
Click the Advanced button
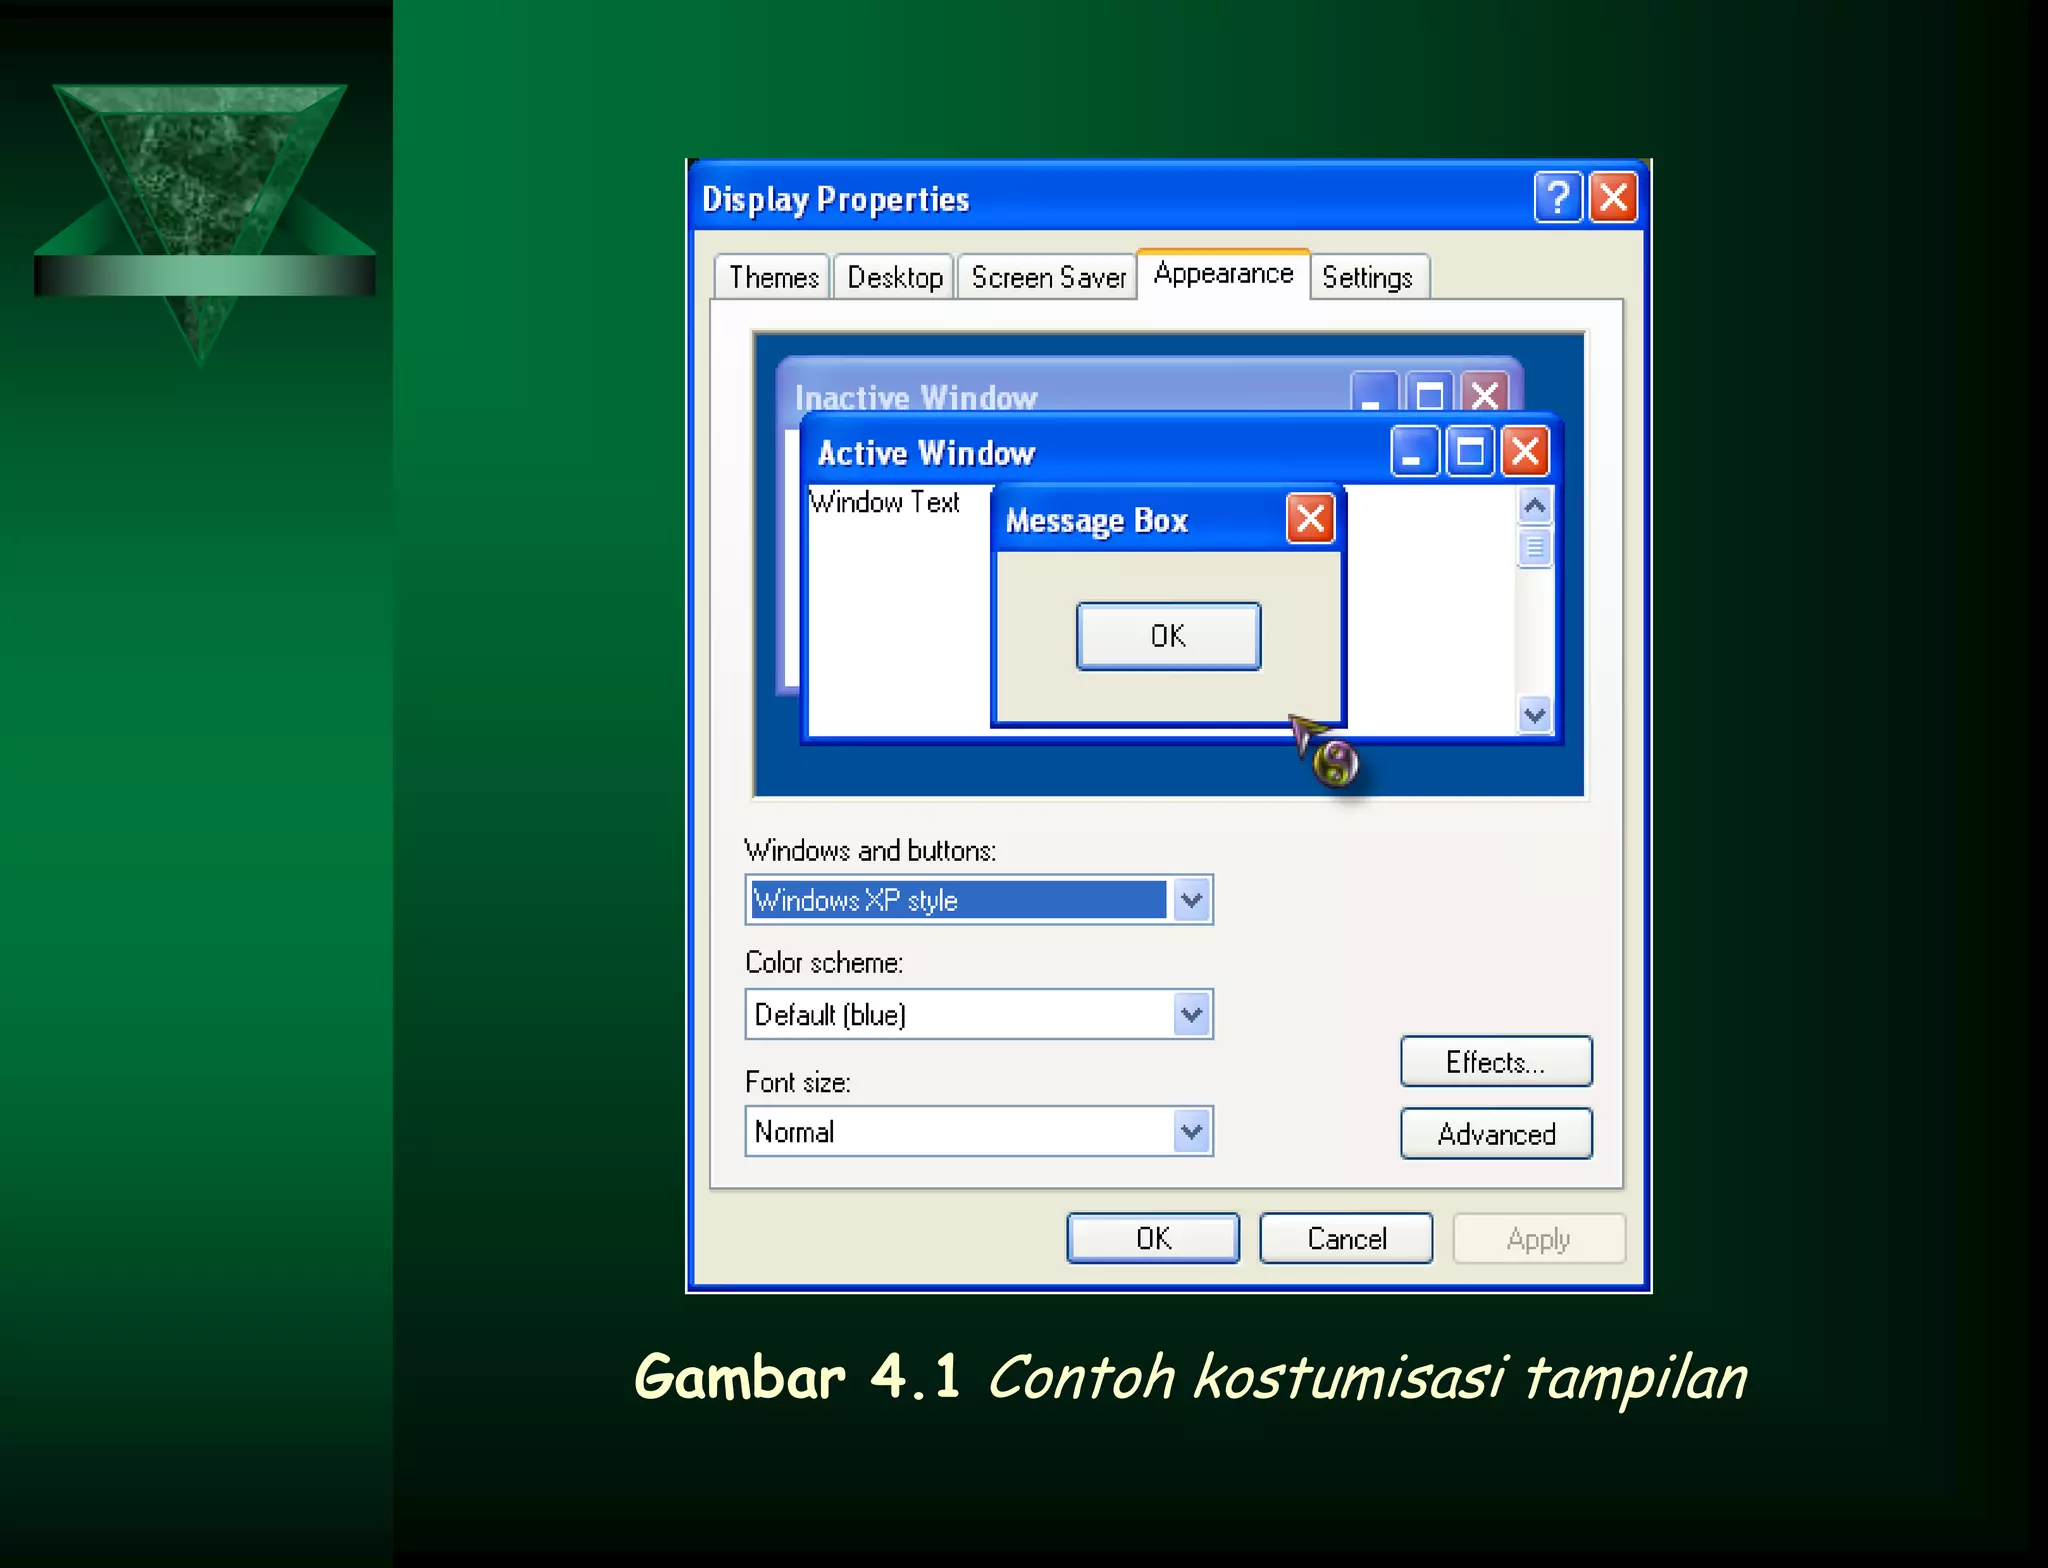click(1495, 1134)
